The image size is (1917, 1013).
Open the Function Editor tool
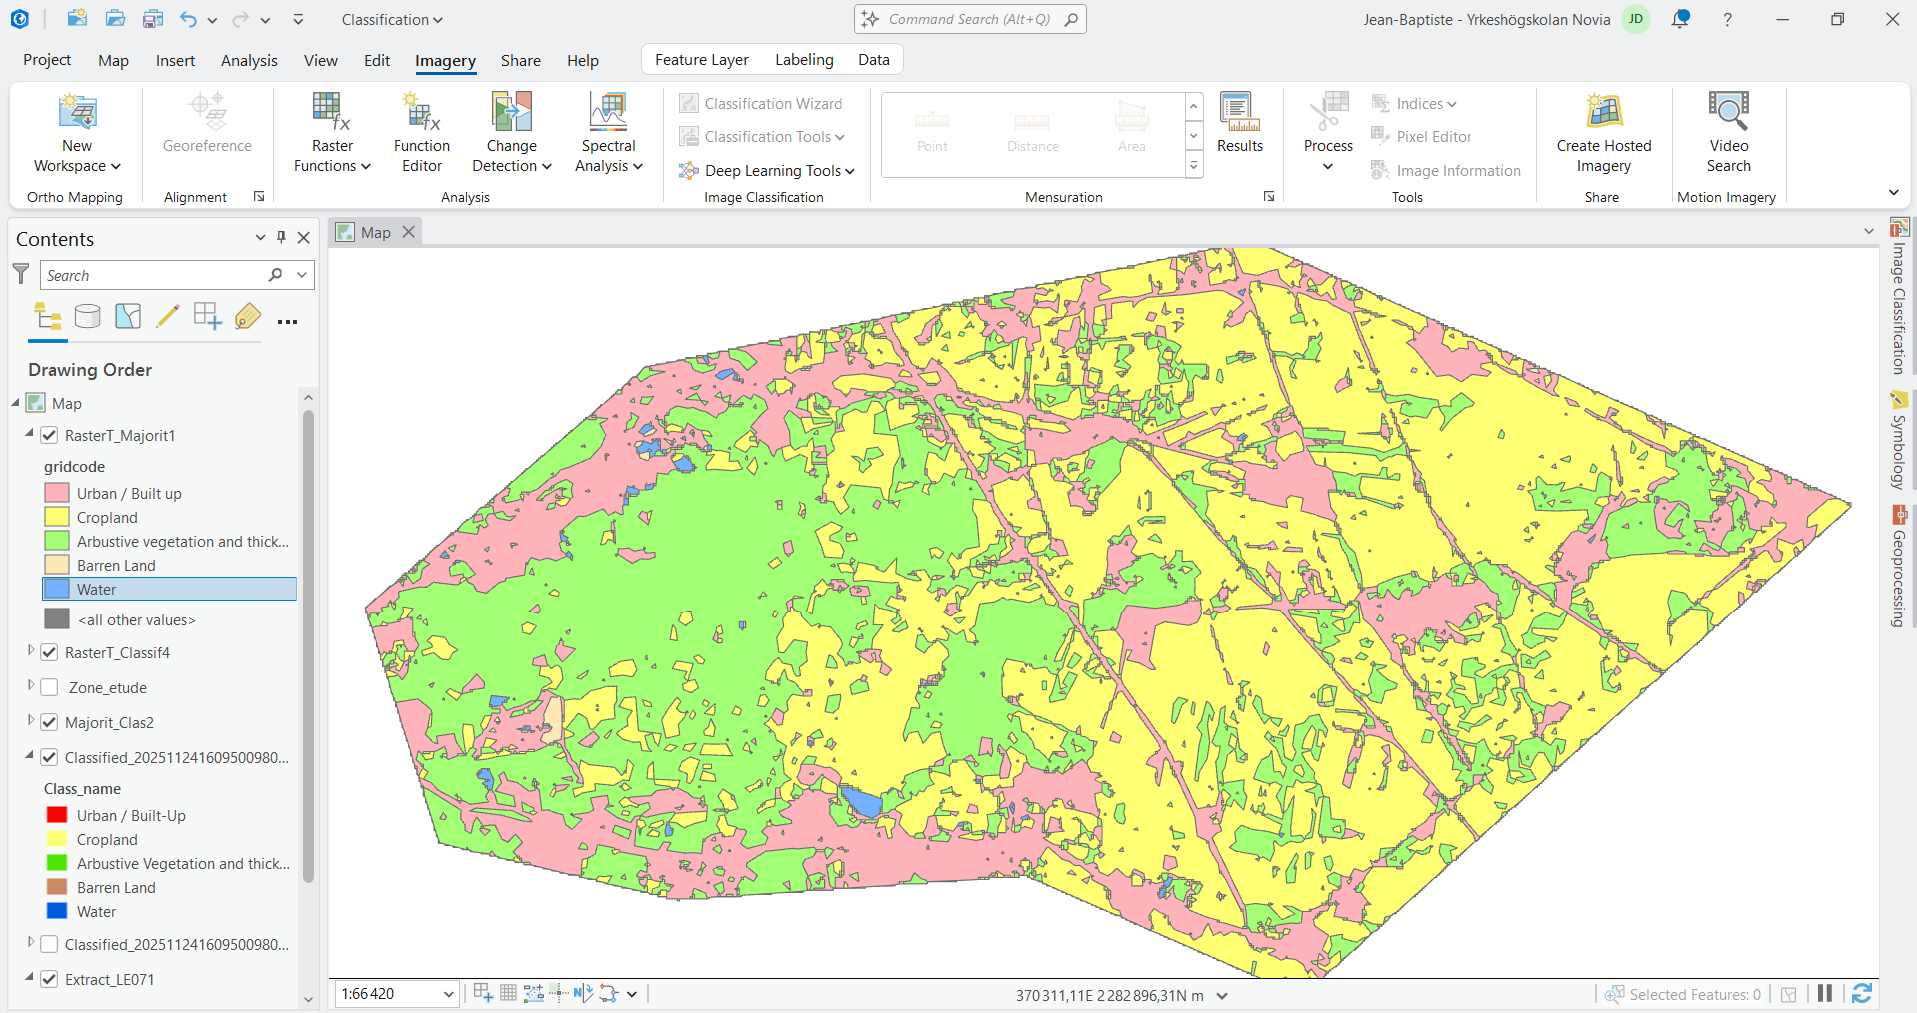(x=421, y=132)
